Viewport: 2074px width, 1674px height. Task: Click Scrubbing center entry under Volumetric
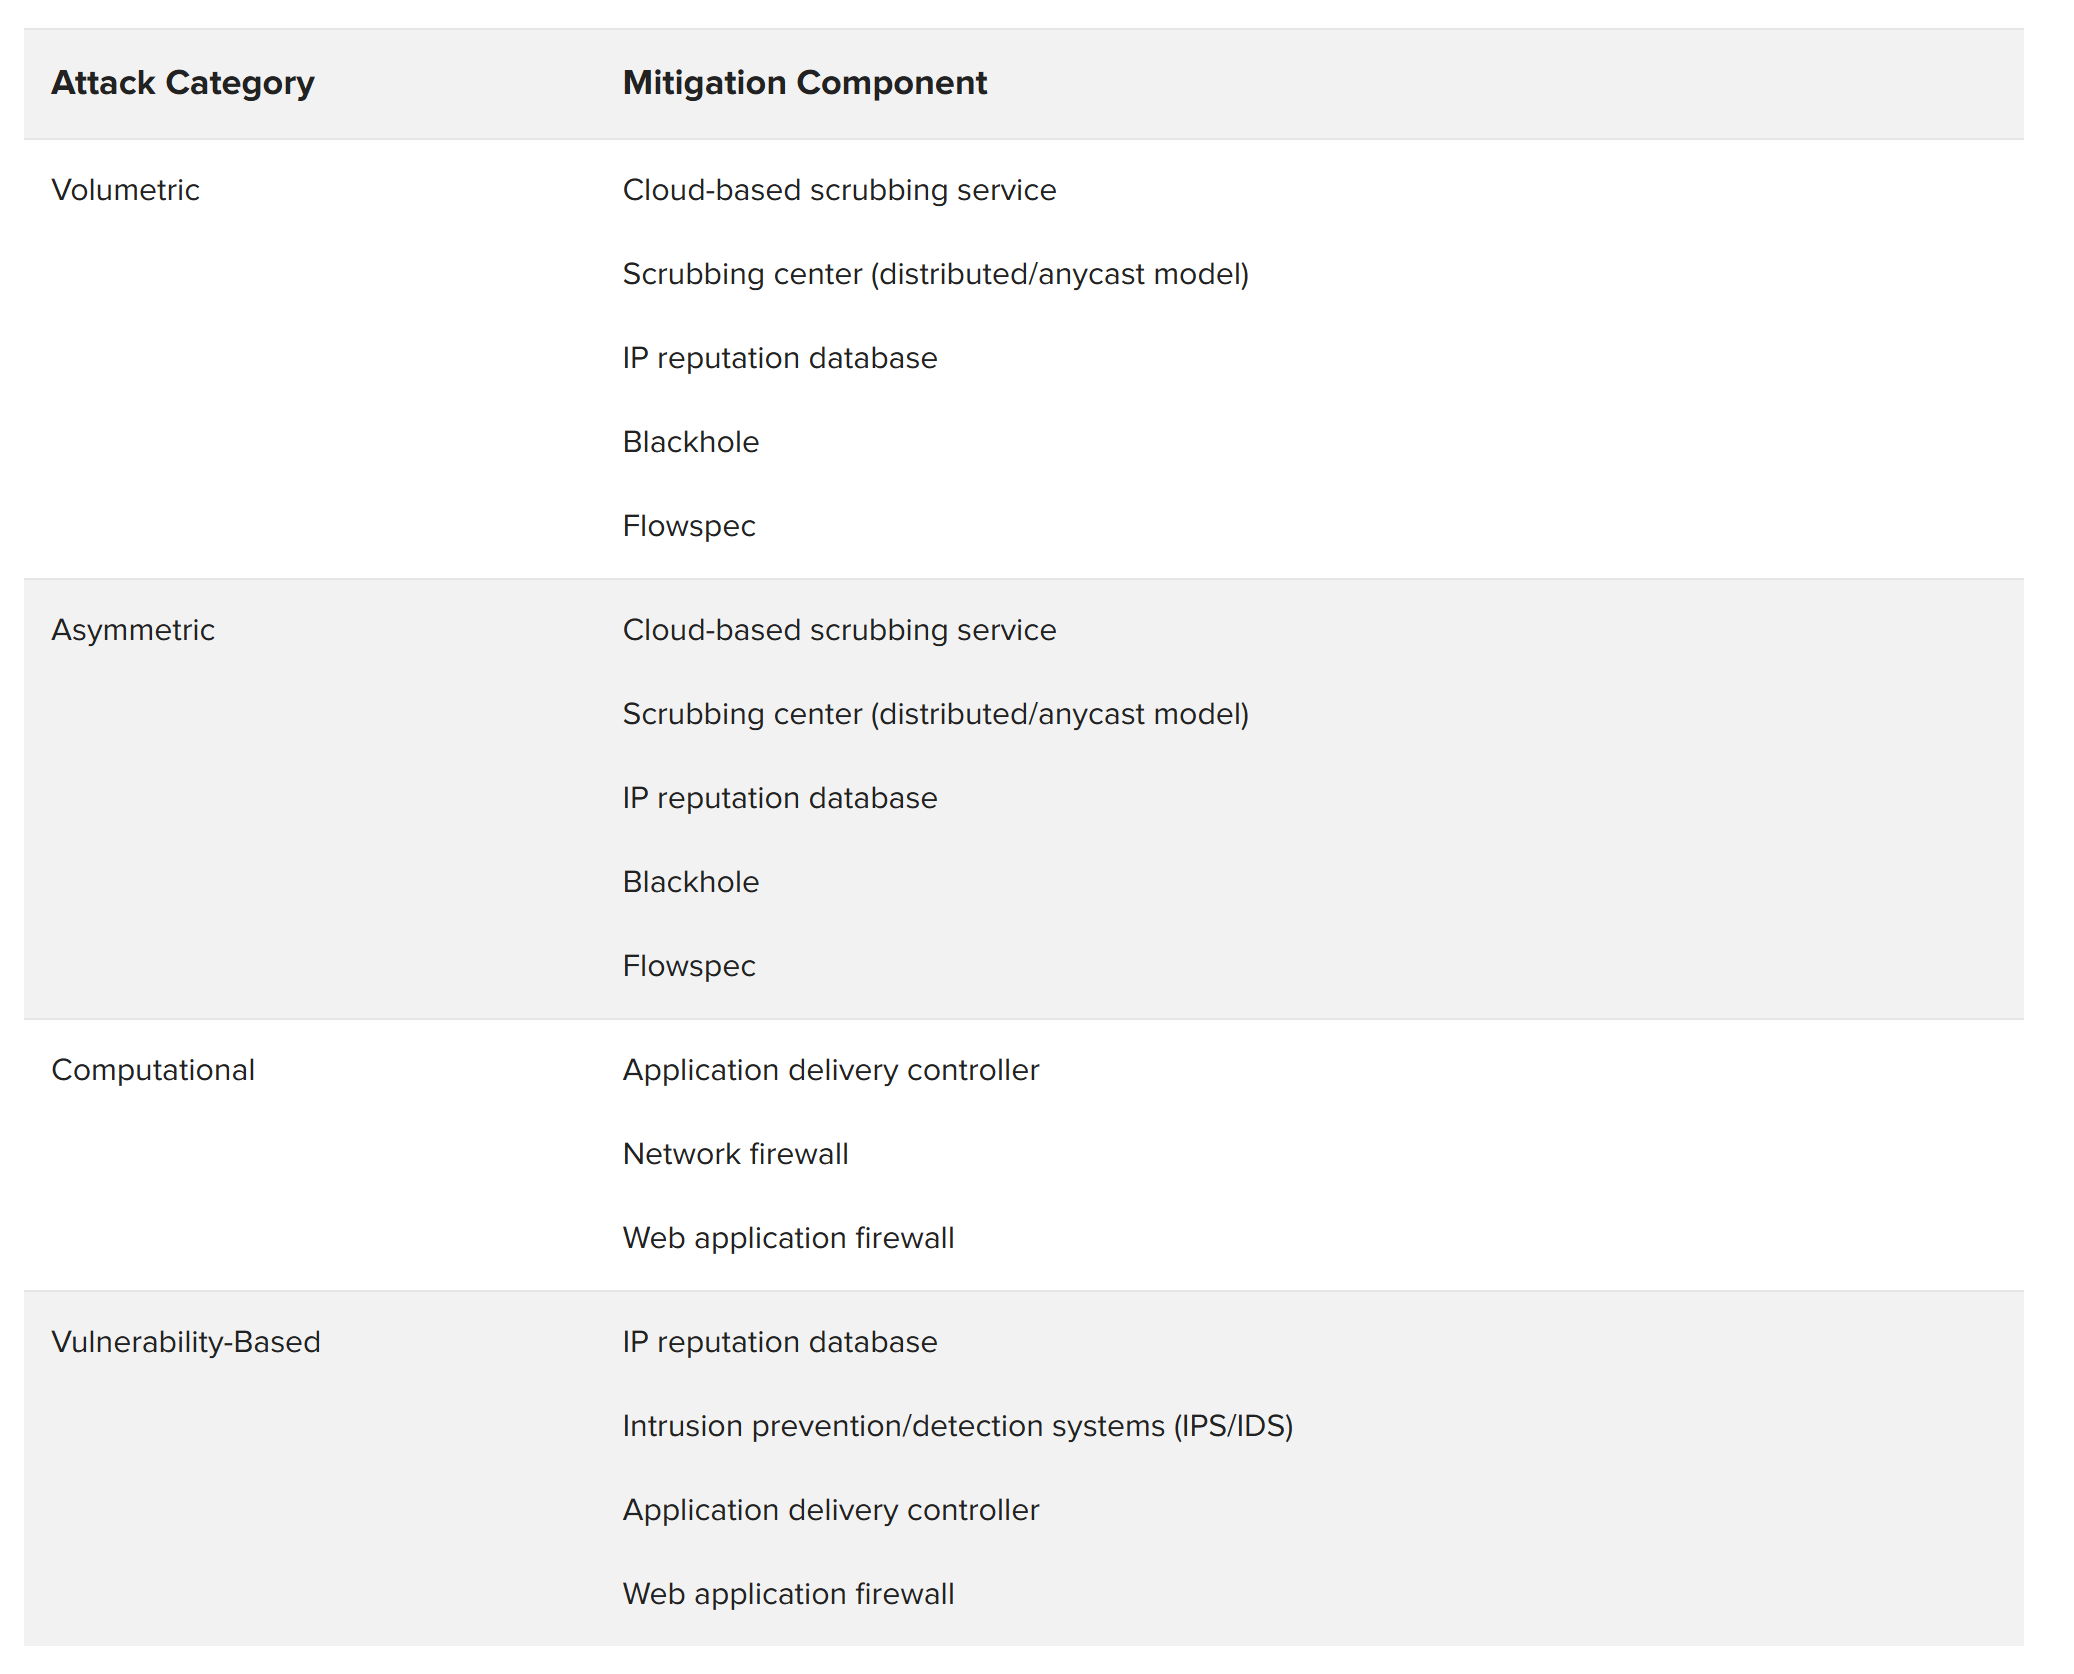tap(936, 274)
